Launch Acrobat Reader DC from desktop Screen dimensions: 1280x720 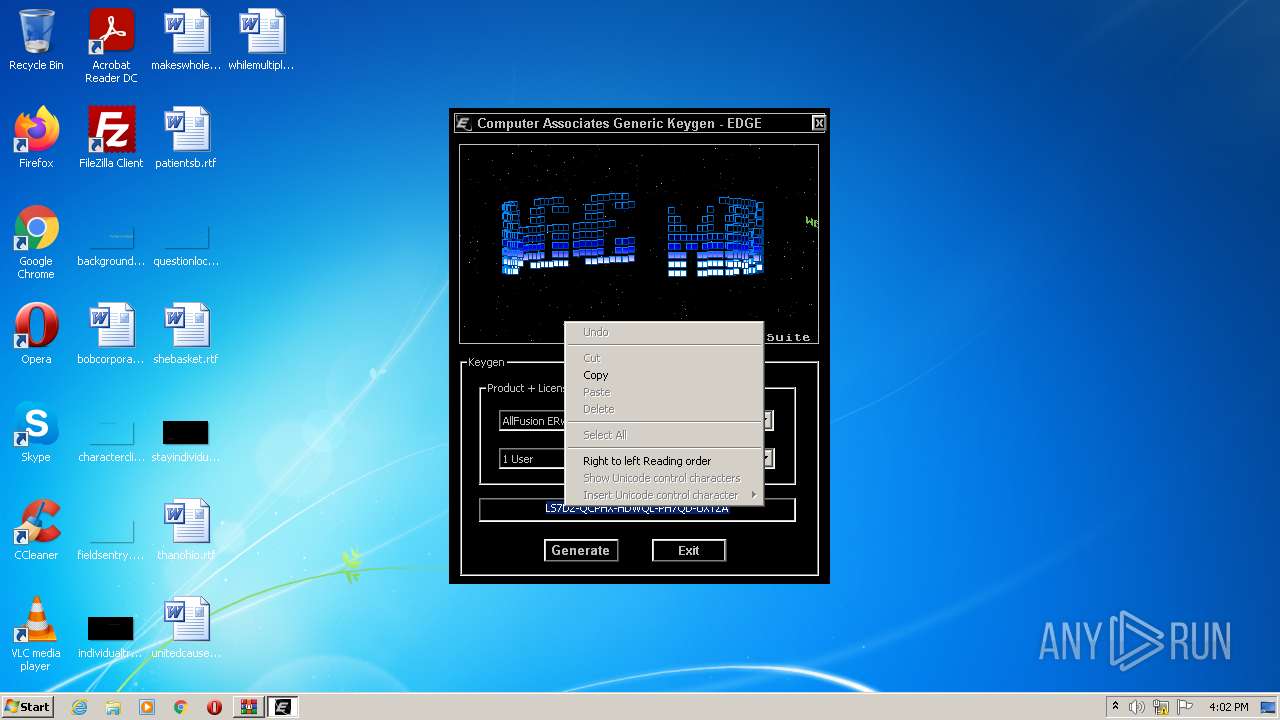pyautogui.click(x=111, y=46)
